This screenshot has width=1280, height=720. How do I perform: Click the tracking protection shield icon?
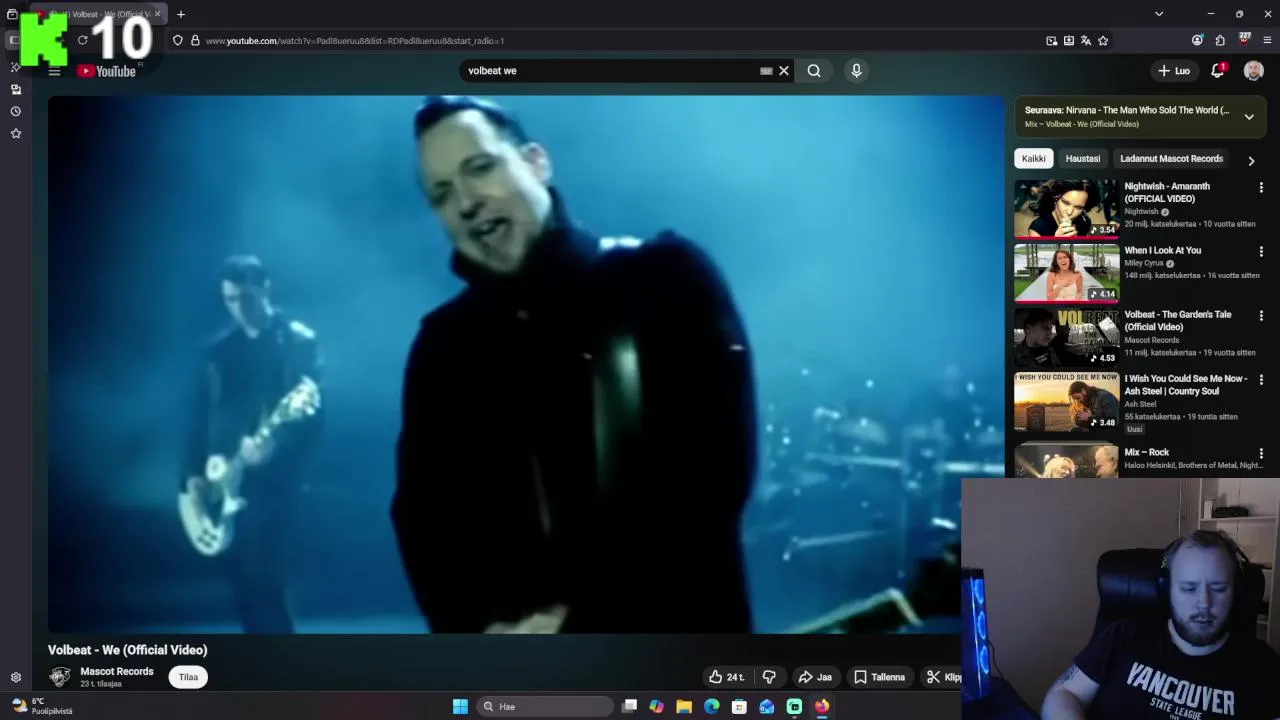[177, 41]
